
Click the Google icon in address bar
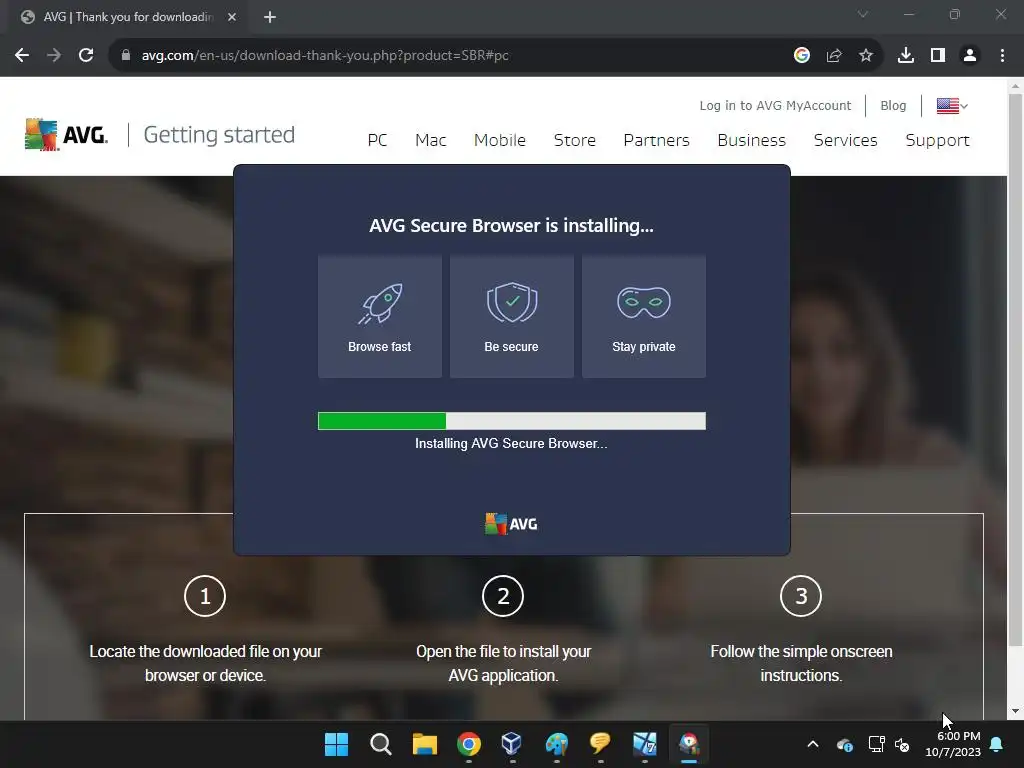(x=801, y=56)
